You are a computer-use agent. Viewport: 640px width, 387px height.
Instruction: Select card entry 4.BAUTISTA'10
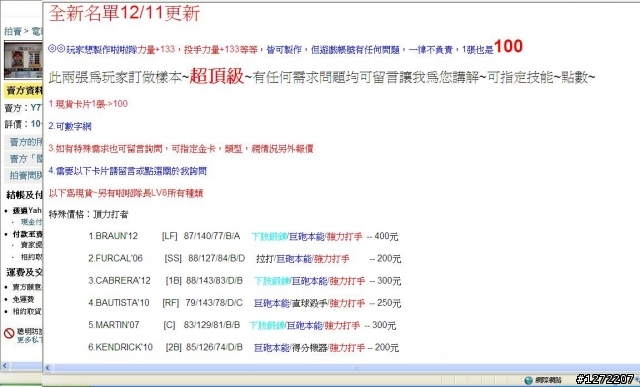point(119,303)
